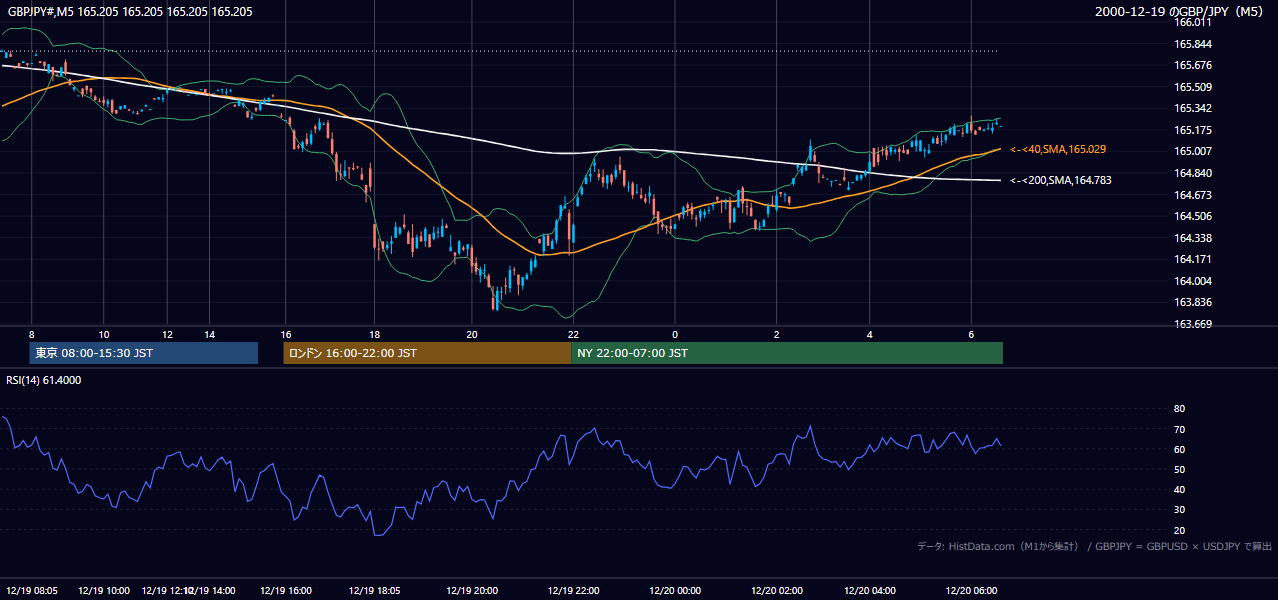Click the RSI 30 level label

pyautogui.click(x=1179, y=510)
